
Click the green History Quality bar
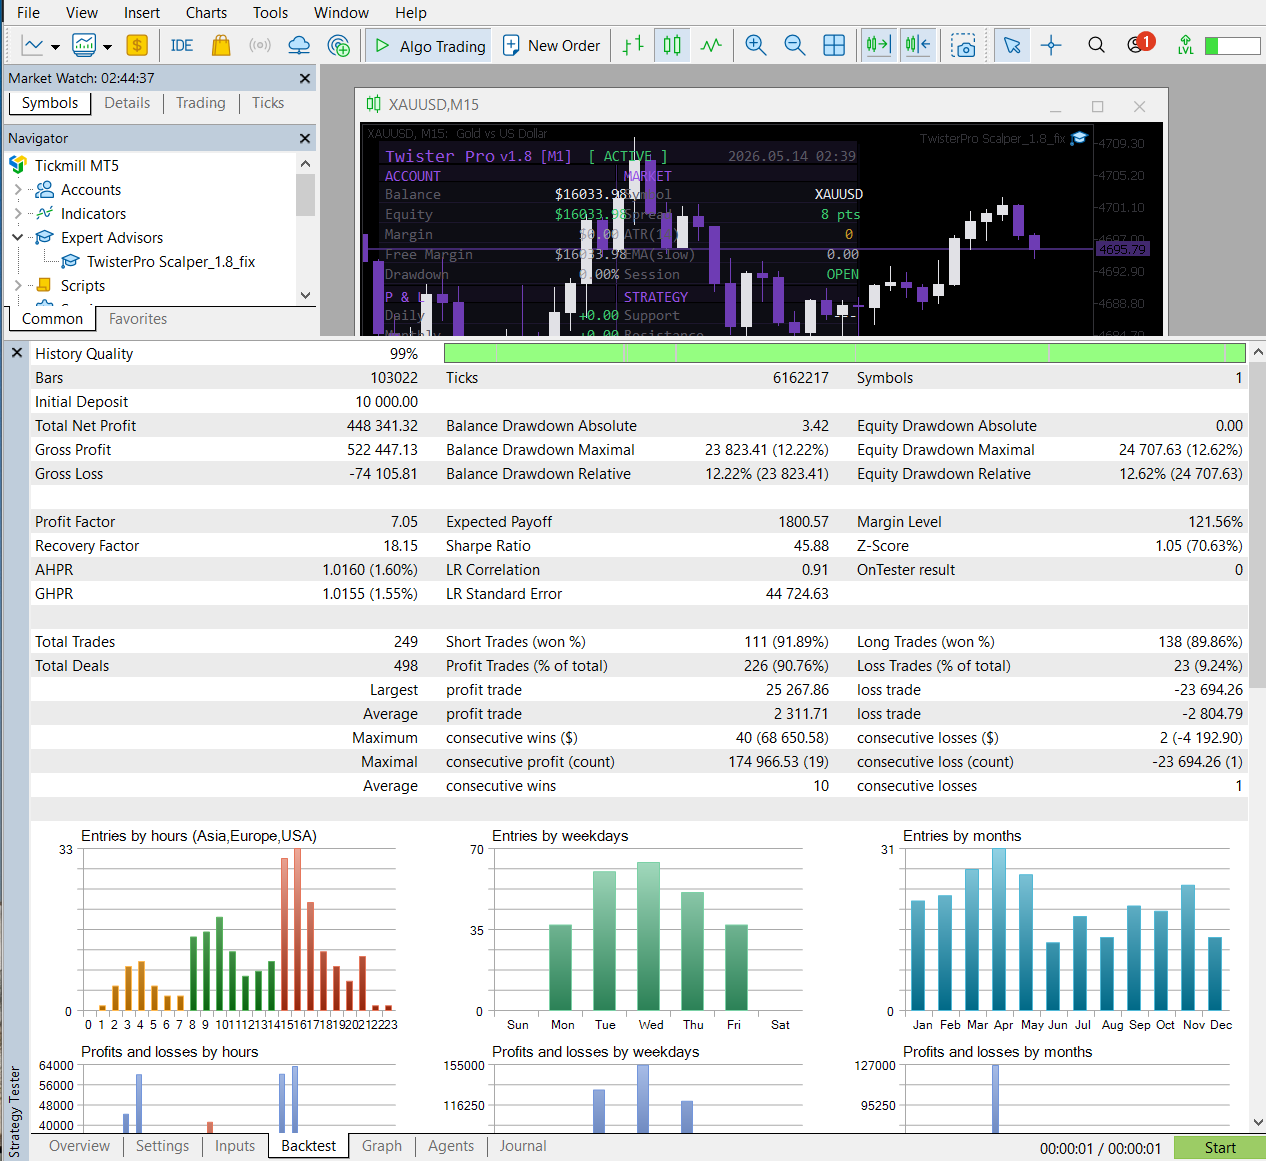point(844,353)
